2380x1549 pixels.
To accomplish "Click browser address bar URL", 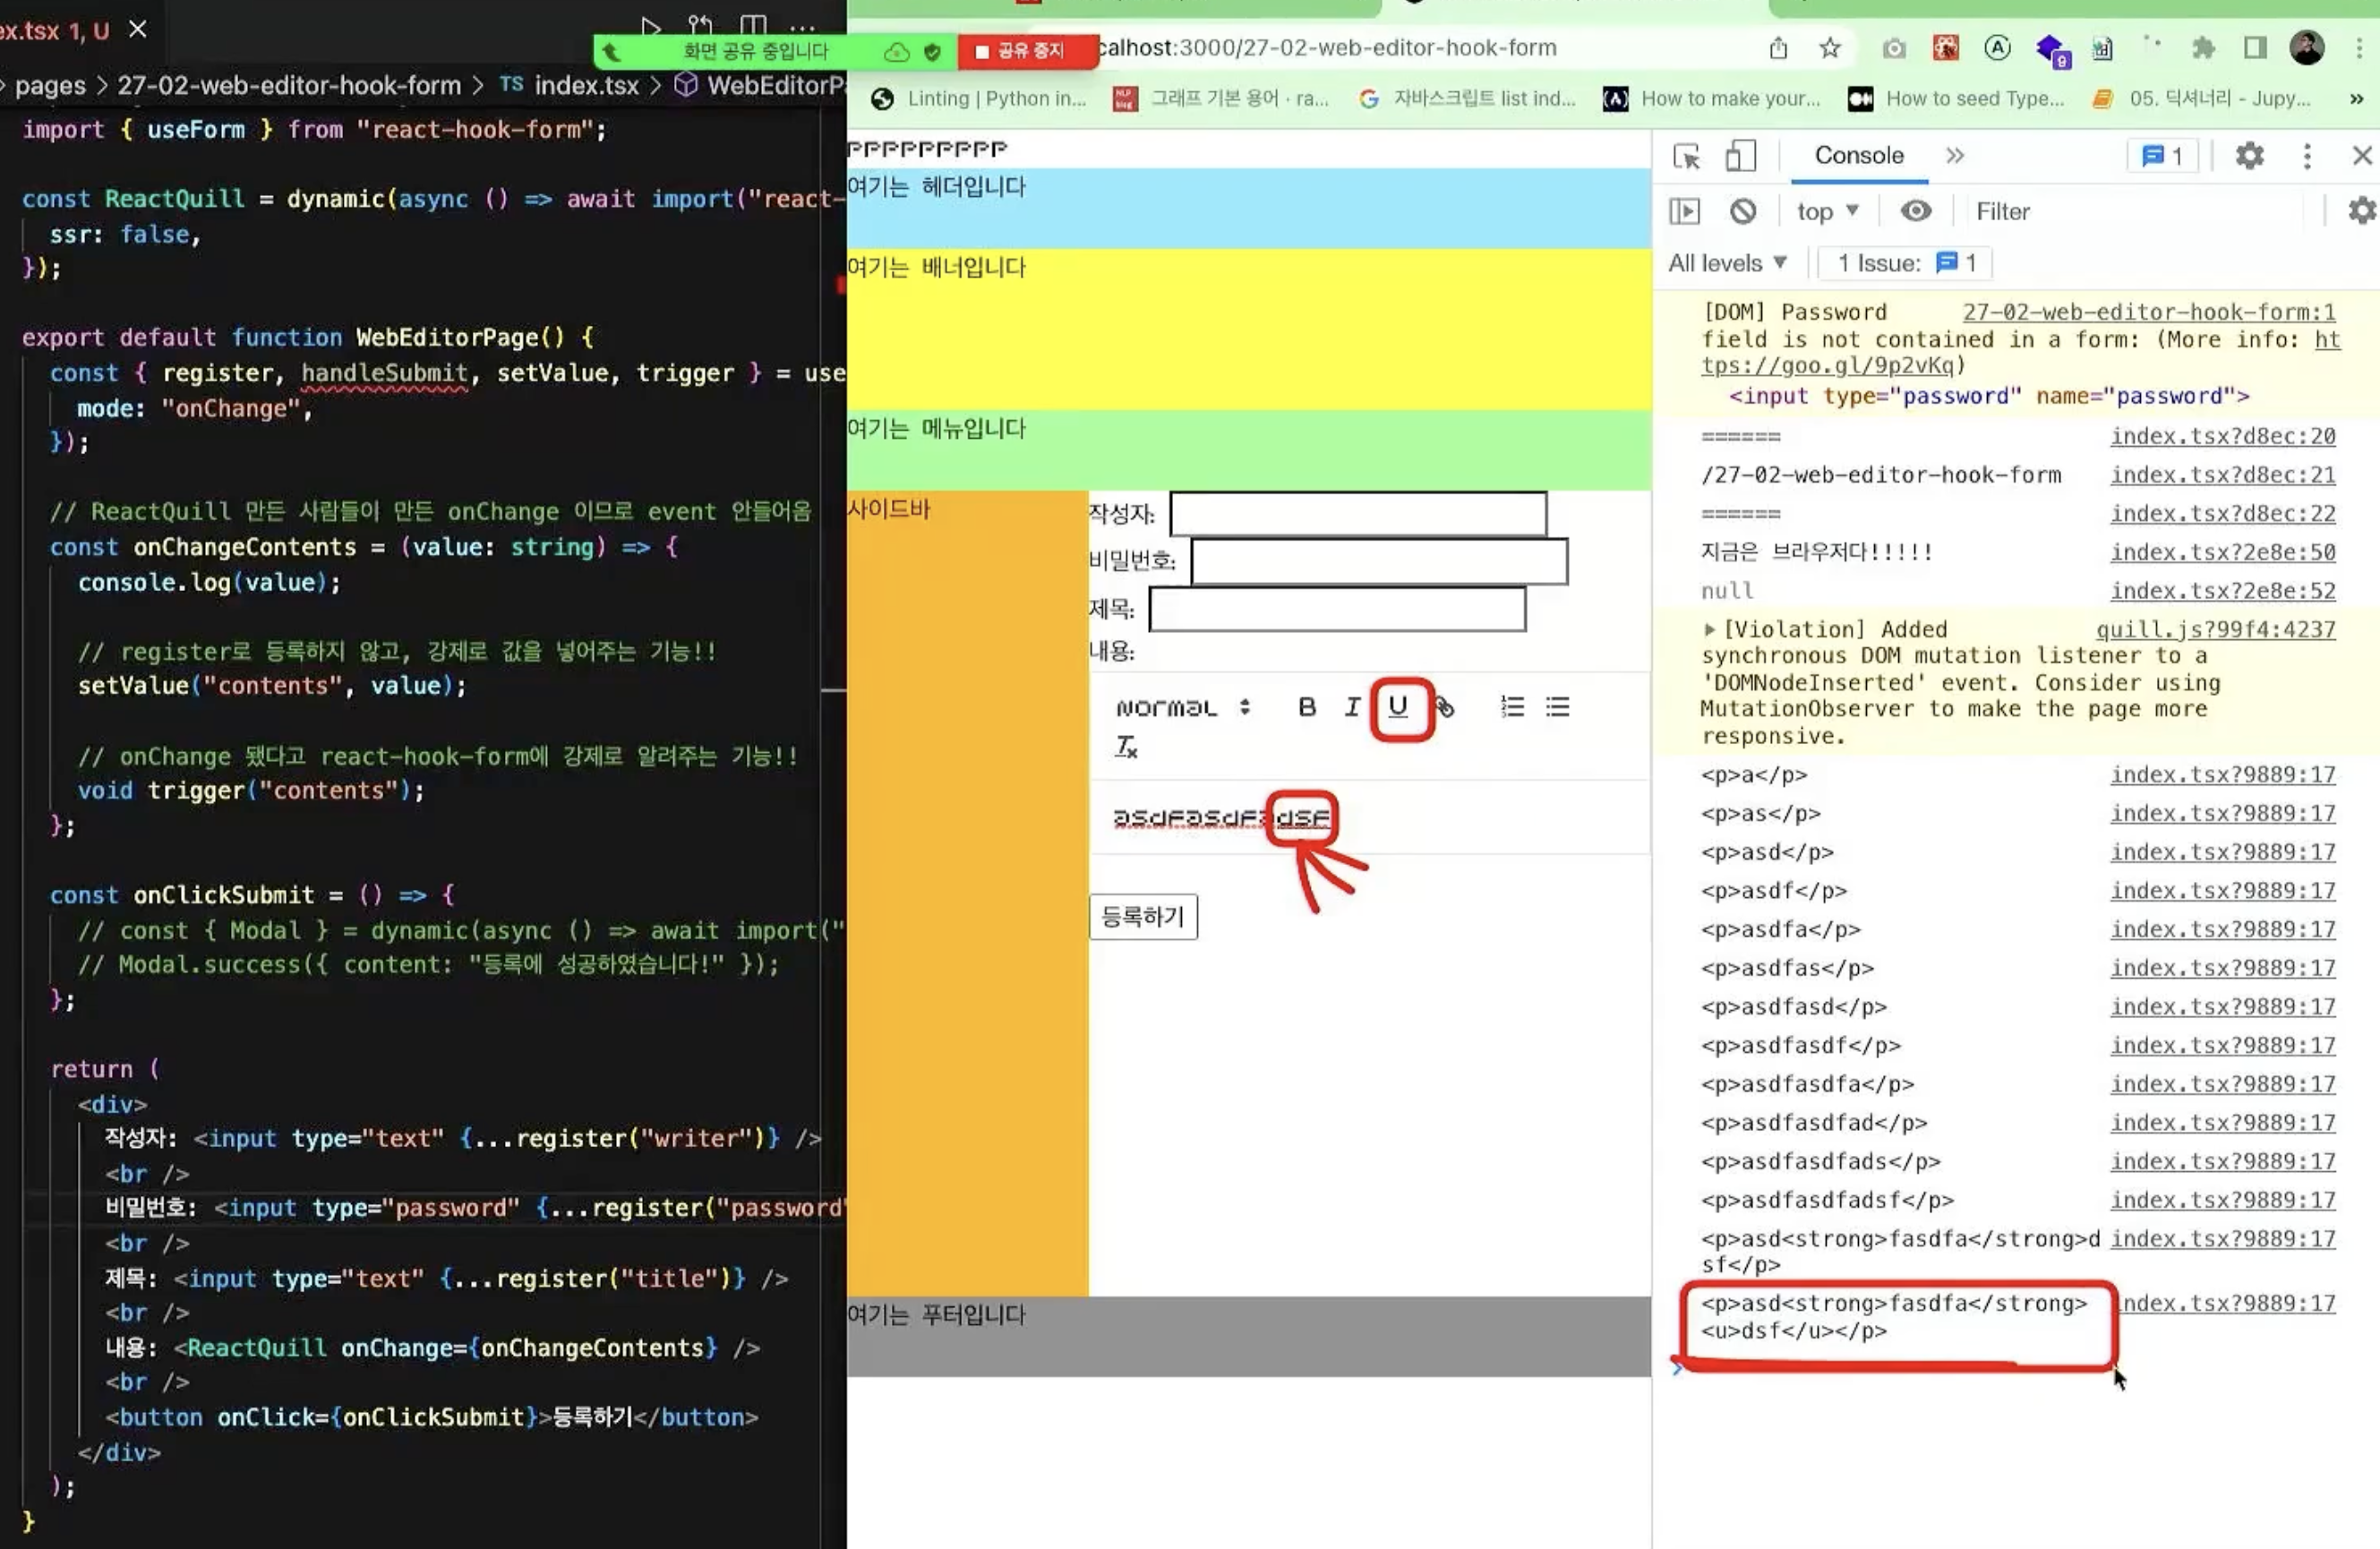I will coord(1326,48).
